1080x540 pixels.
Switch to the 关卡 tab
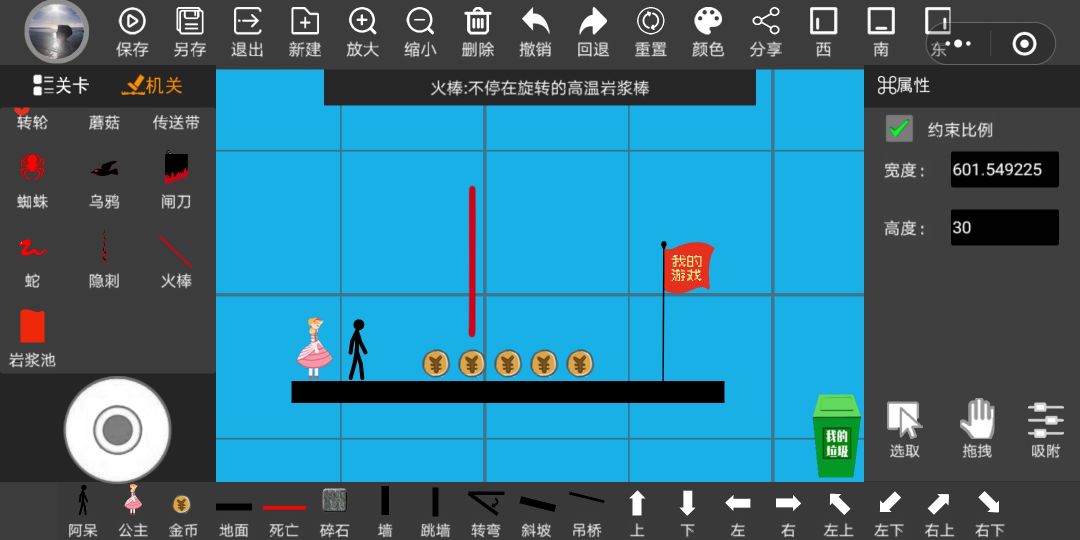(61, 86)
